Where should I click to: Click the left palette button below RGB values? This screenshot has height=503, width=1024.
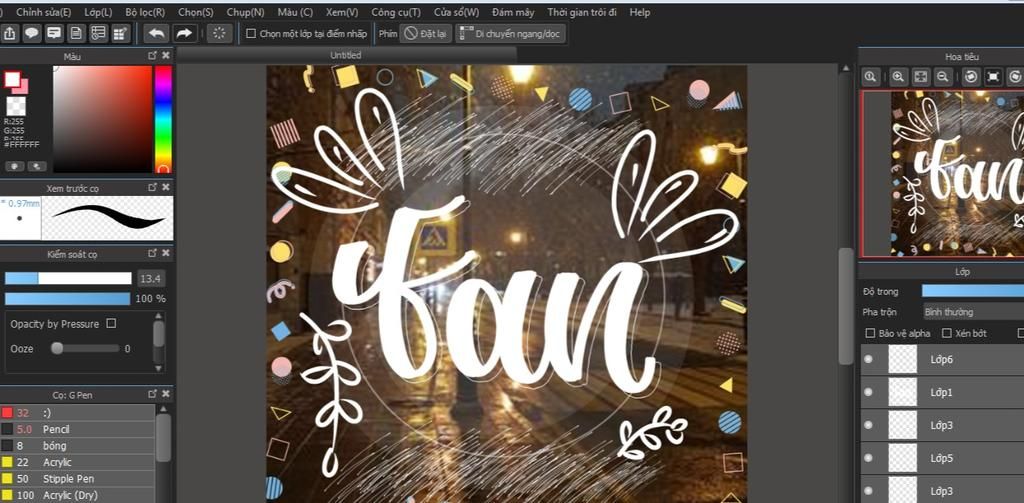click(14, 166)
